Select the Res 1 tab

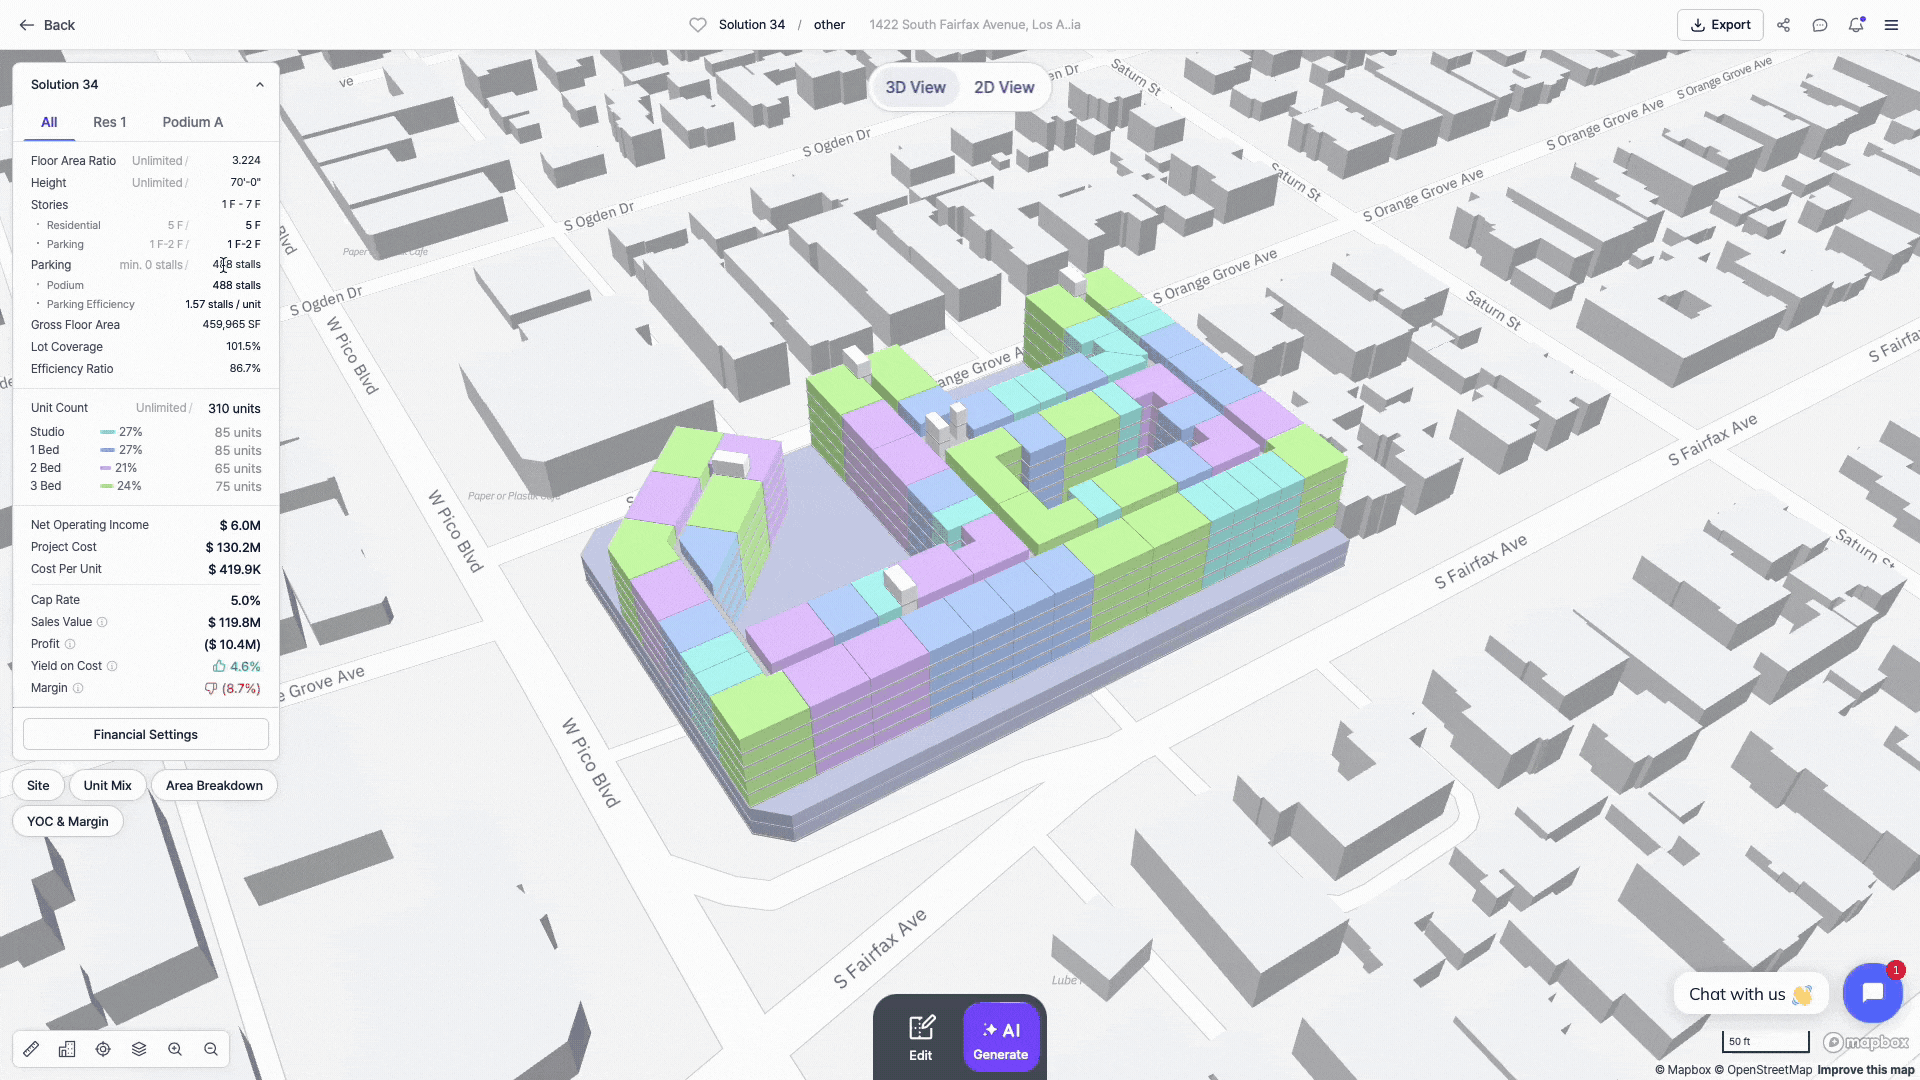tap(109, 122)
